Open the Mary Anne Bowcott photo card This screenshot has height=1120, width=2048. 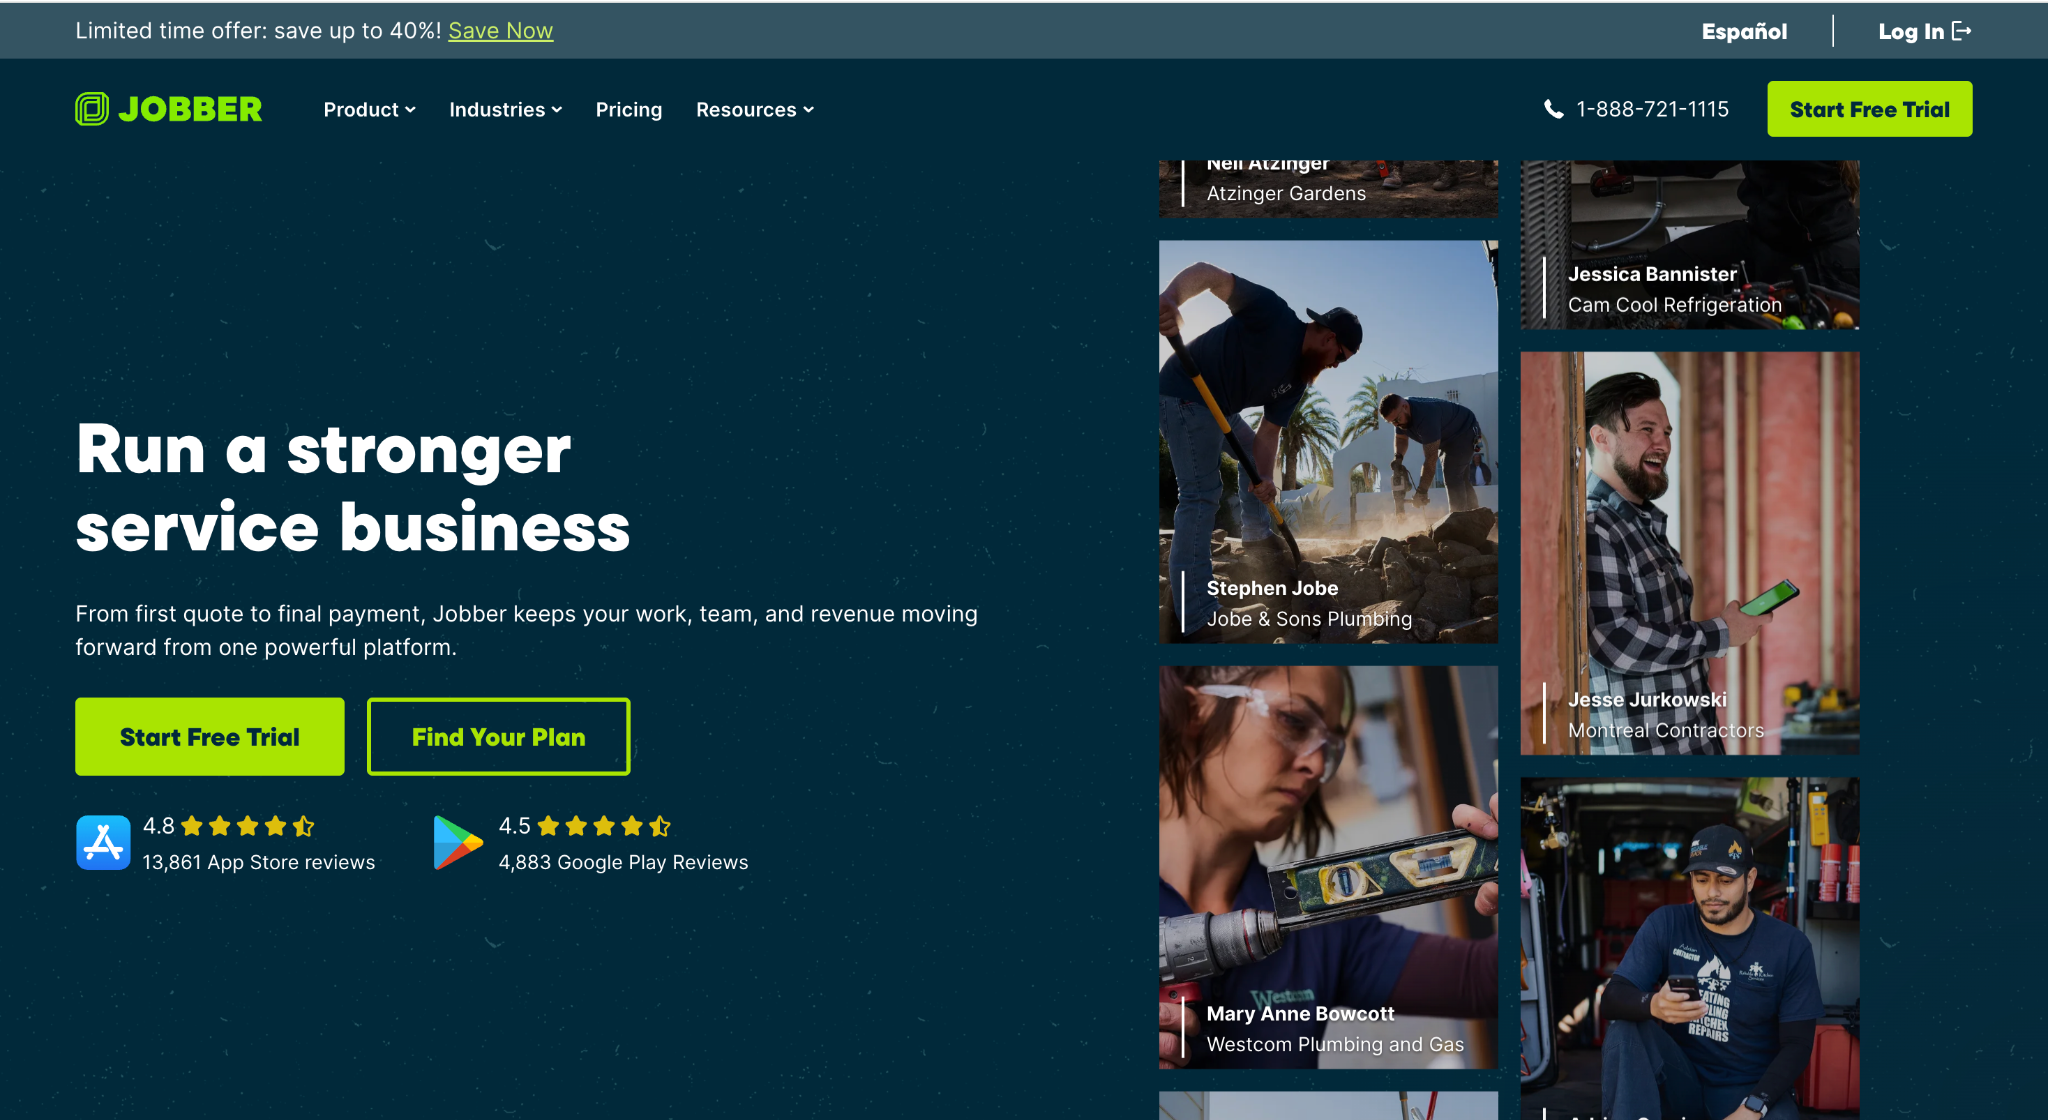click(1328, 867)
